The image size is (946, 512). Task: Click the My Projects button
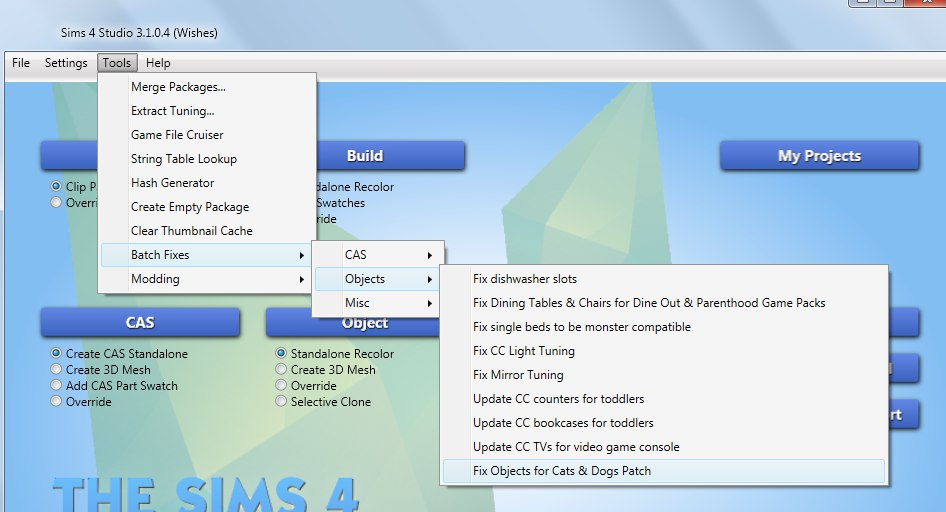[x=819, y=156]
